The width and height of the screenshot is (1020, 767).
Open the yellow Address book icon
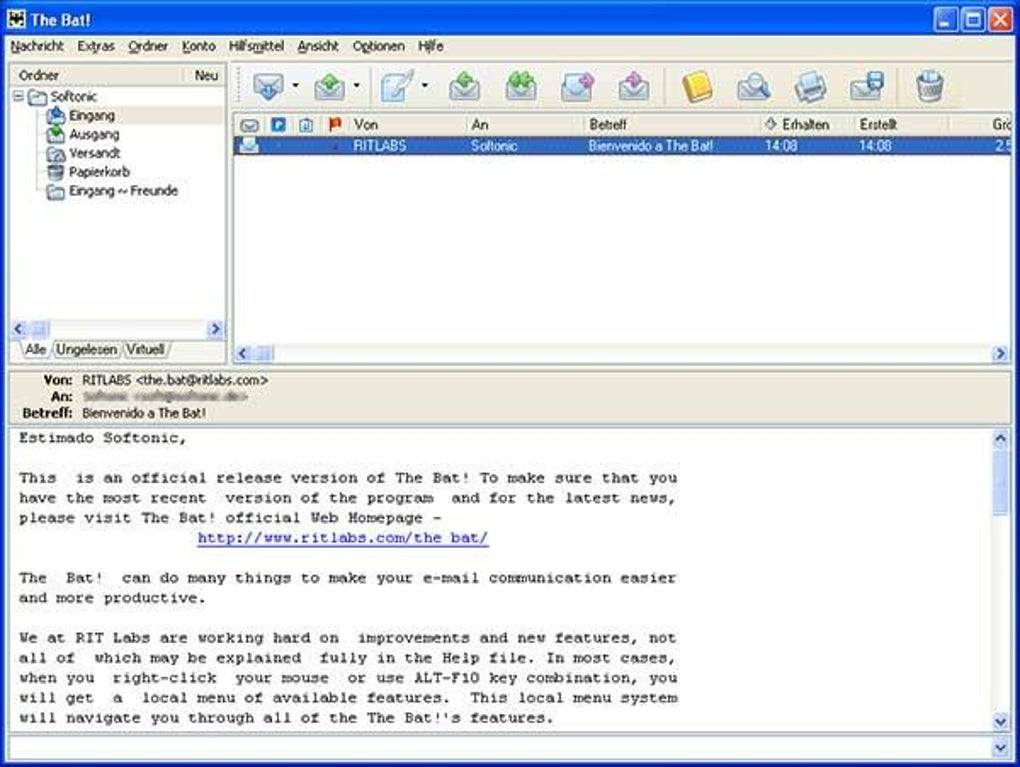click(x=697, y=87)
